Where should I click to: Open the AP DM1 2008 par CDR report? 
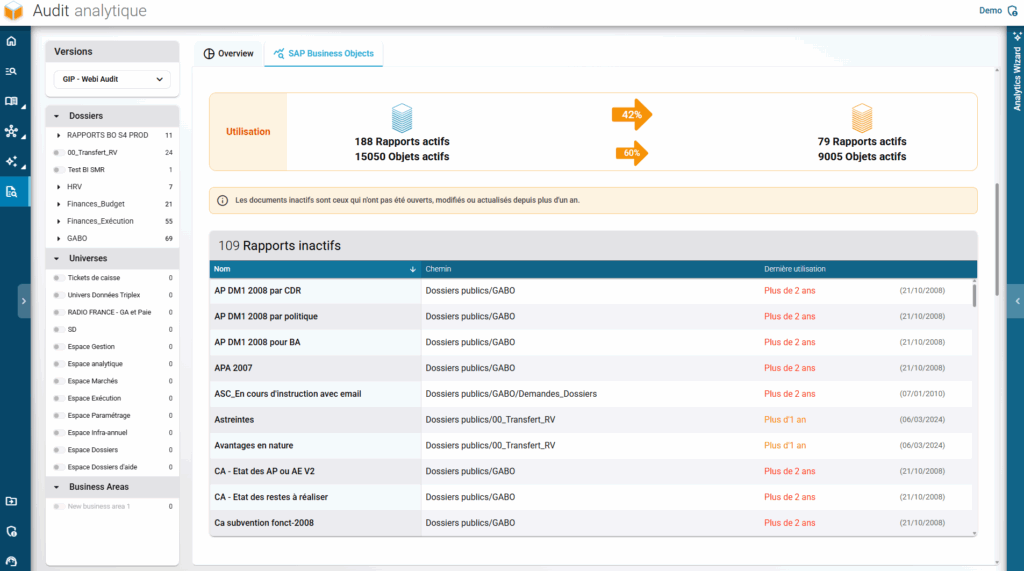pos(257,291)
